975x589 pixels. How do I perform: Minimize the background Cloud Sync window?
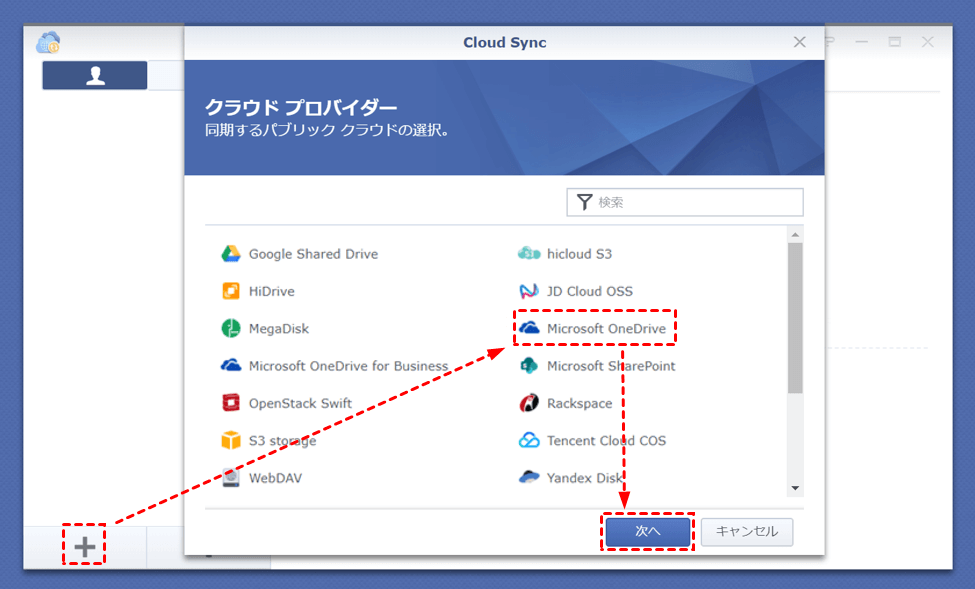(861, 42)
